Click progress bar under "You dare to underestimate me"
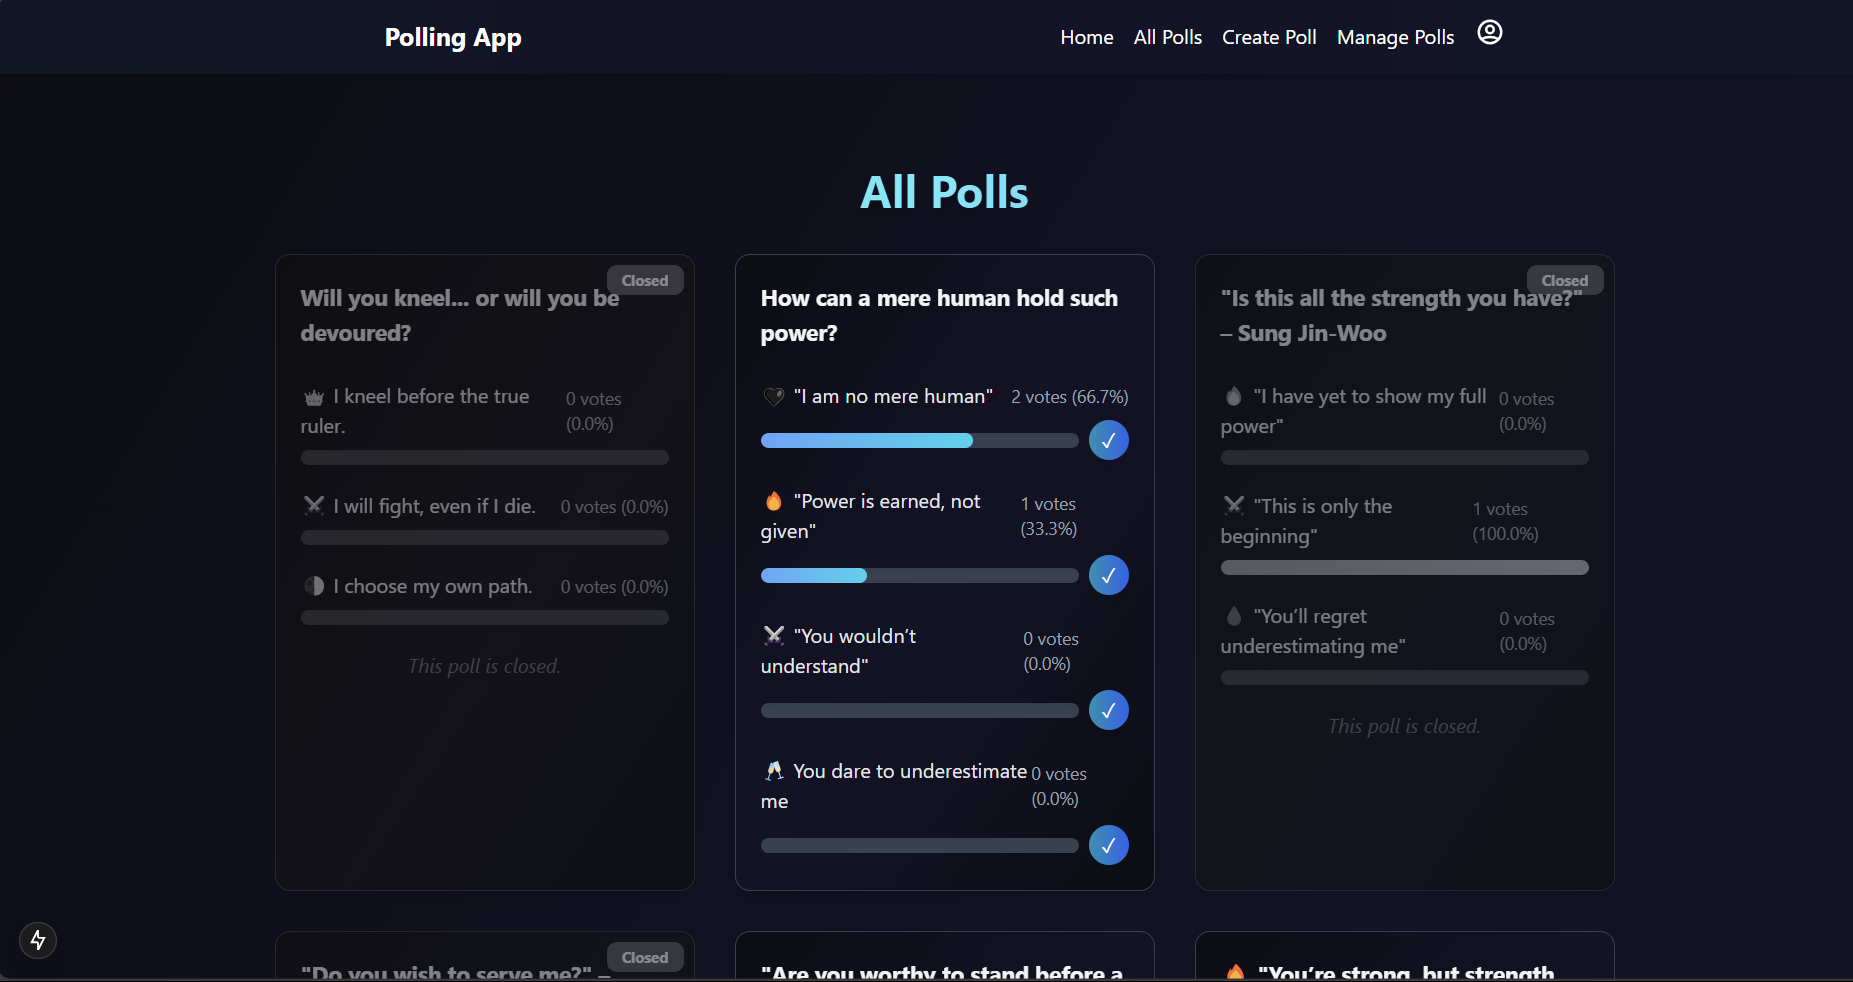This screenshot has width=1853, height=982. 919,845
